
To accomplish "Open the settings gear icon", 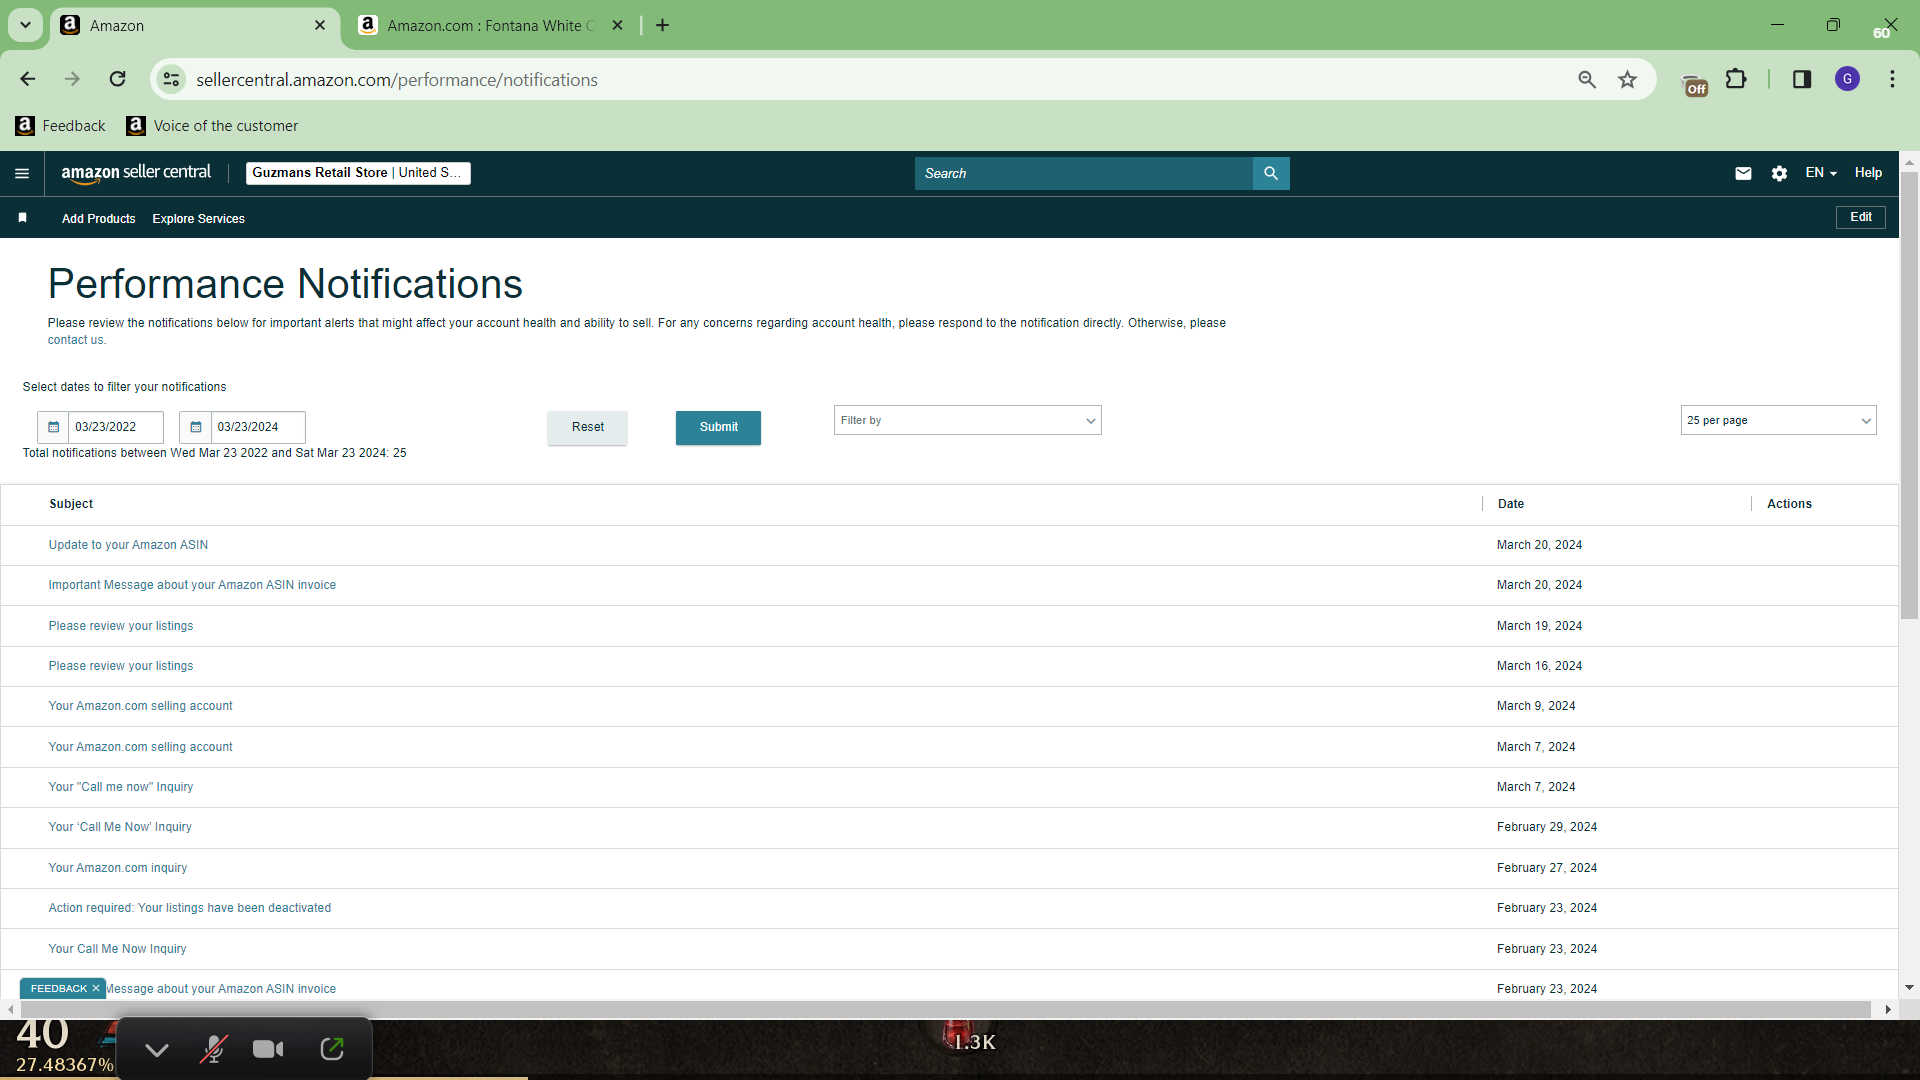I will pos(1779,173).
